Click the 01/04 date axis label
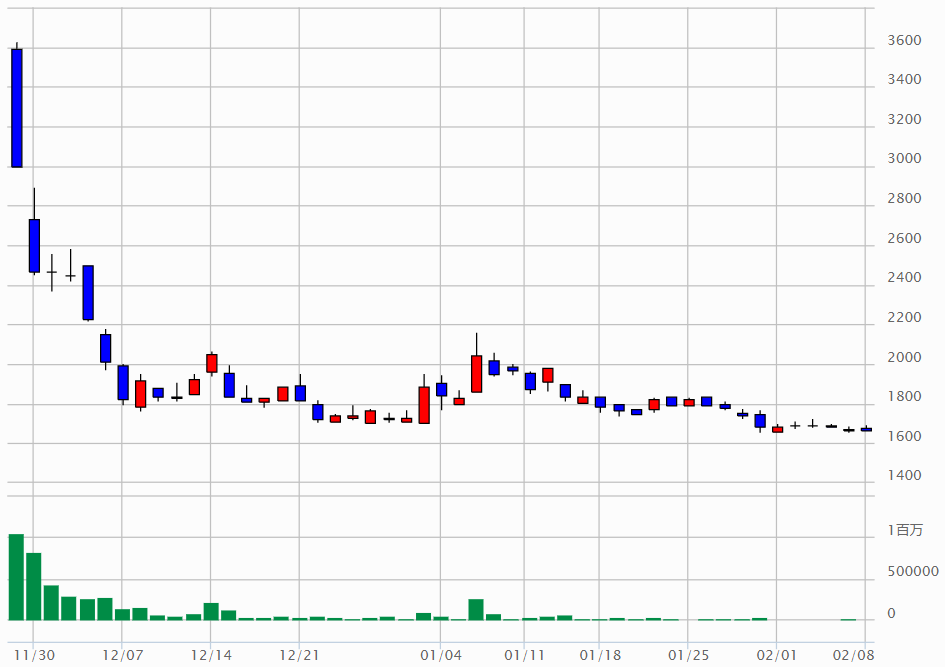945x667 pixels. [441, 655]
